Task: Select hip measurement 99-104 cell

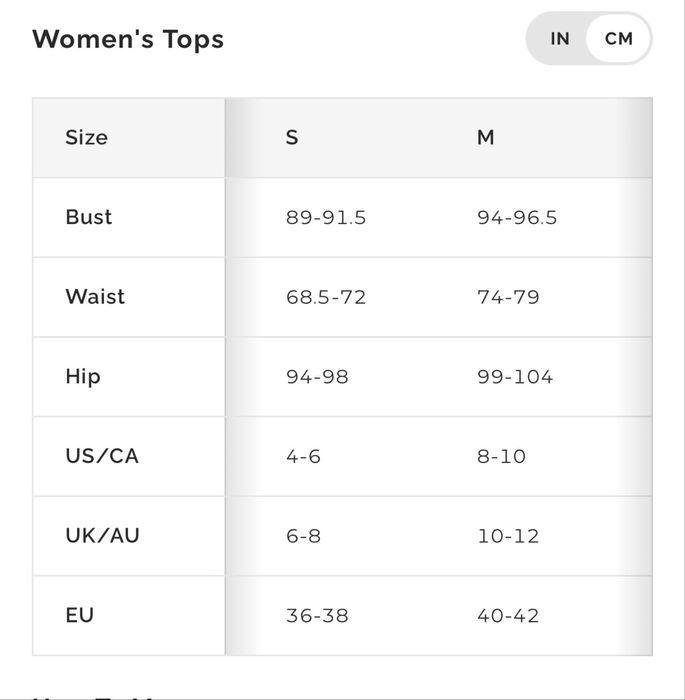Action: tap(515, 377)
